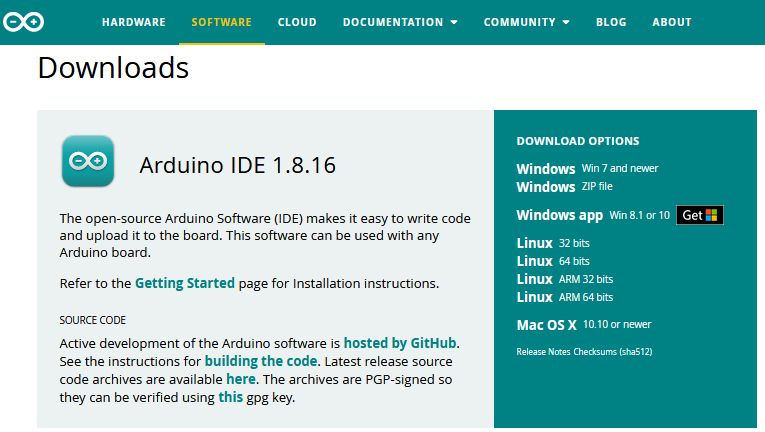Follow the hosted by GitHub link
The image size is (765, 432).
tap(400, 343)
